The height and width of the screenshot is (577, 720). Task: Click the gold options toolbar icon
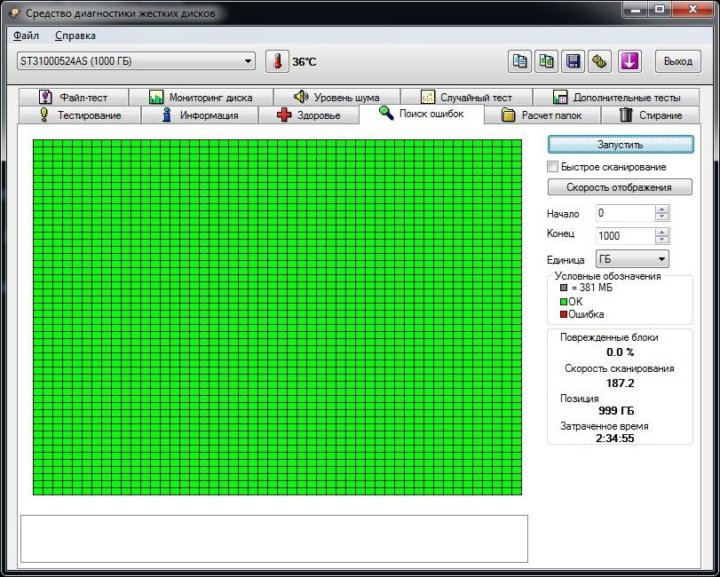pos(599,62)
